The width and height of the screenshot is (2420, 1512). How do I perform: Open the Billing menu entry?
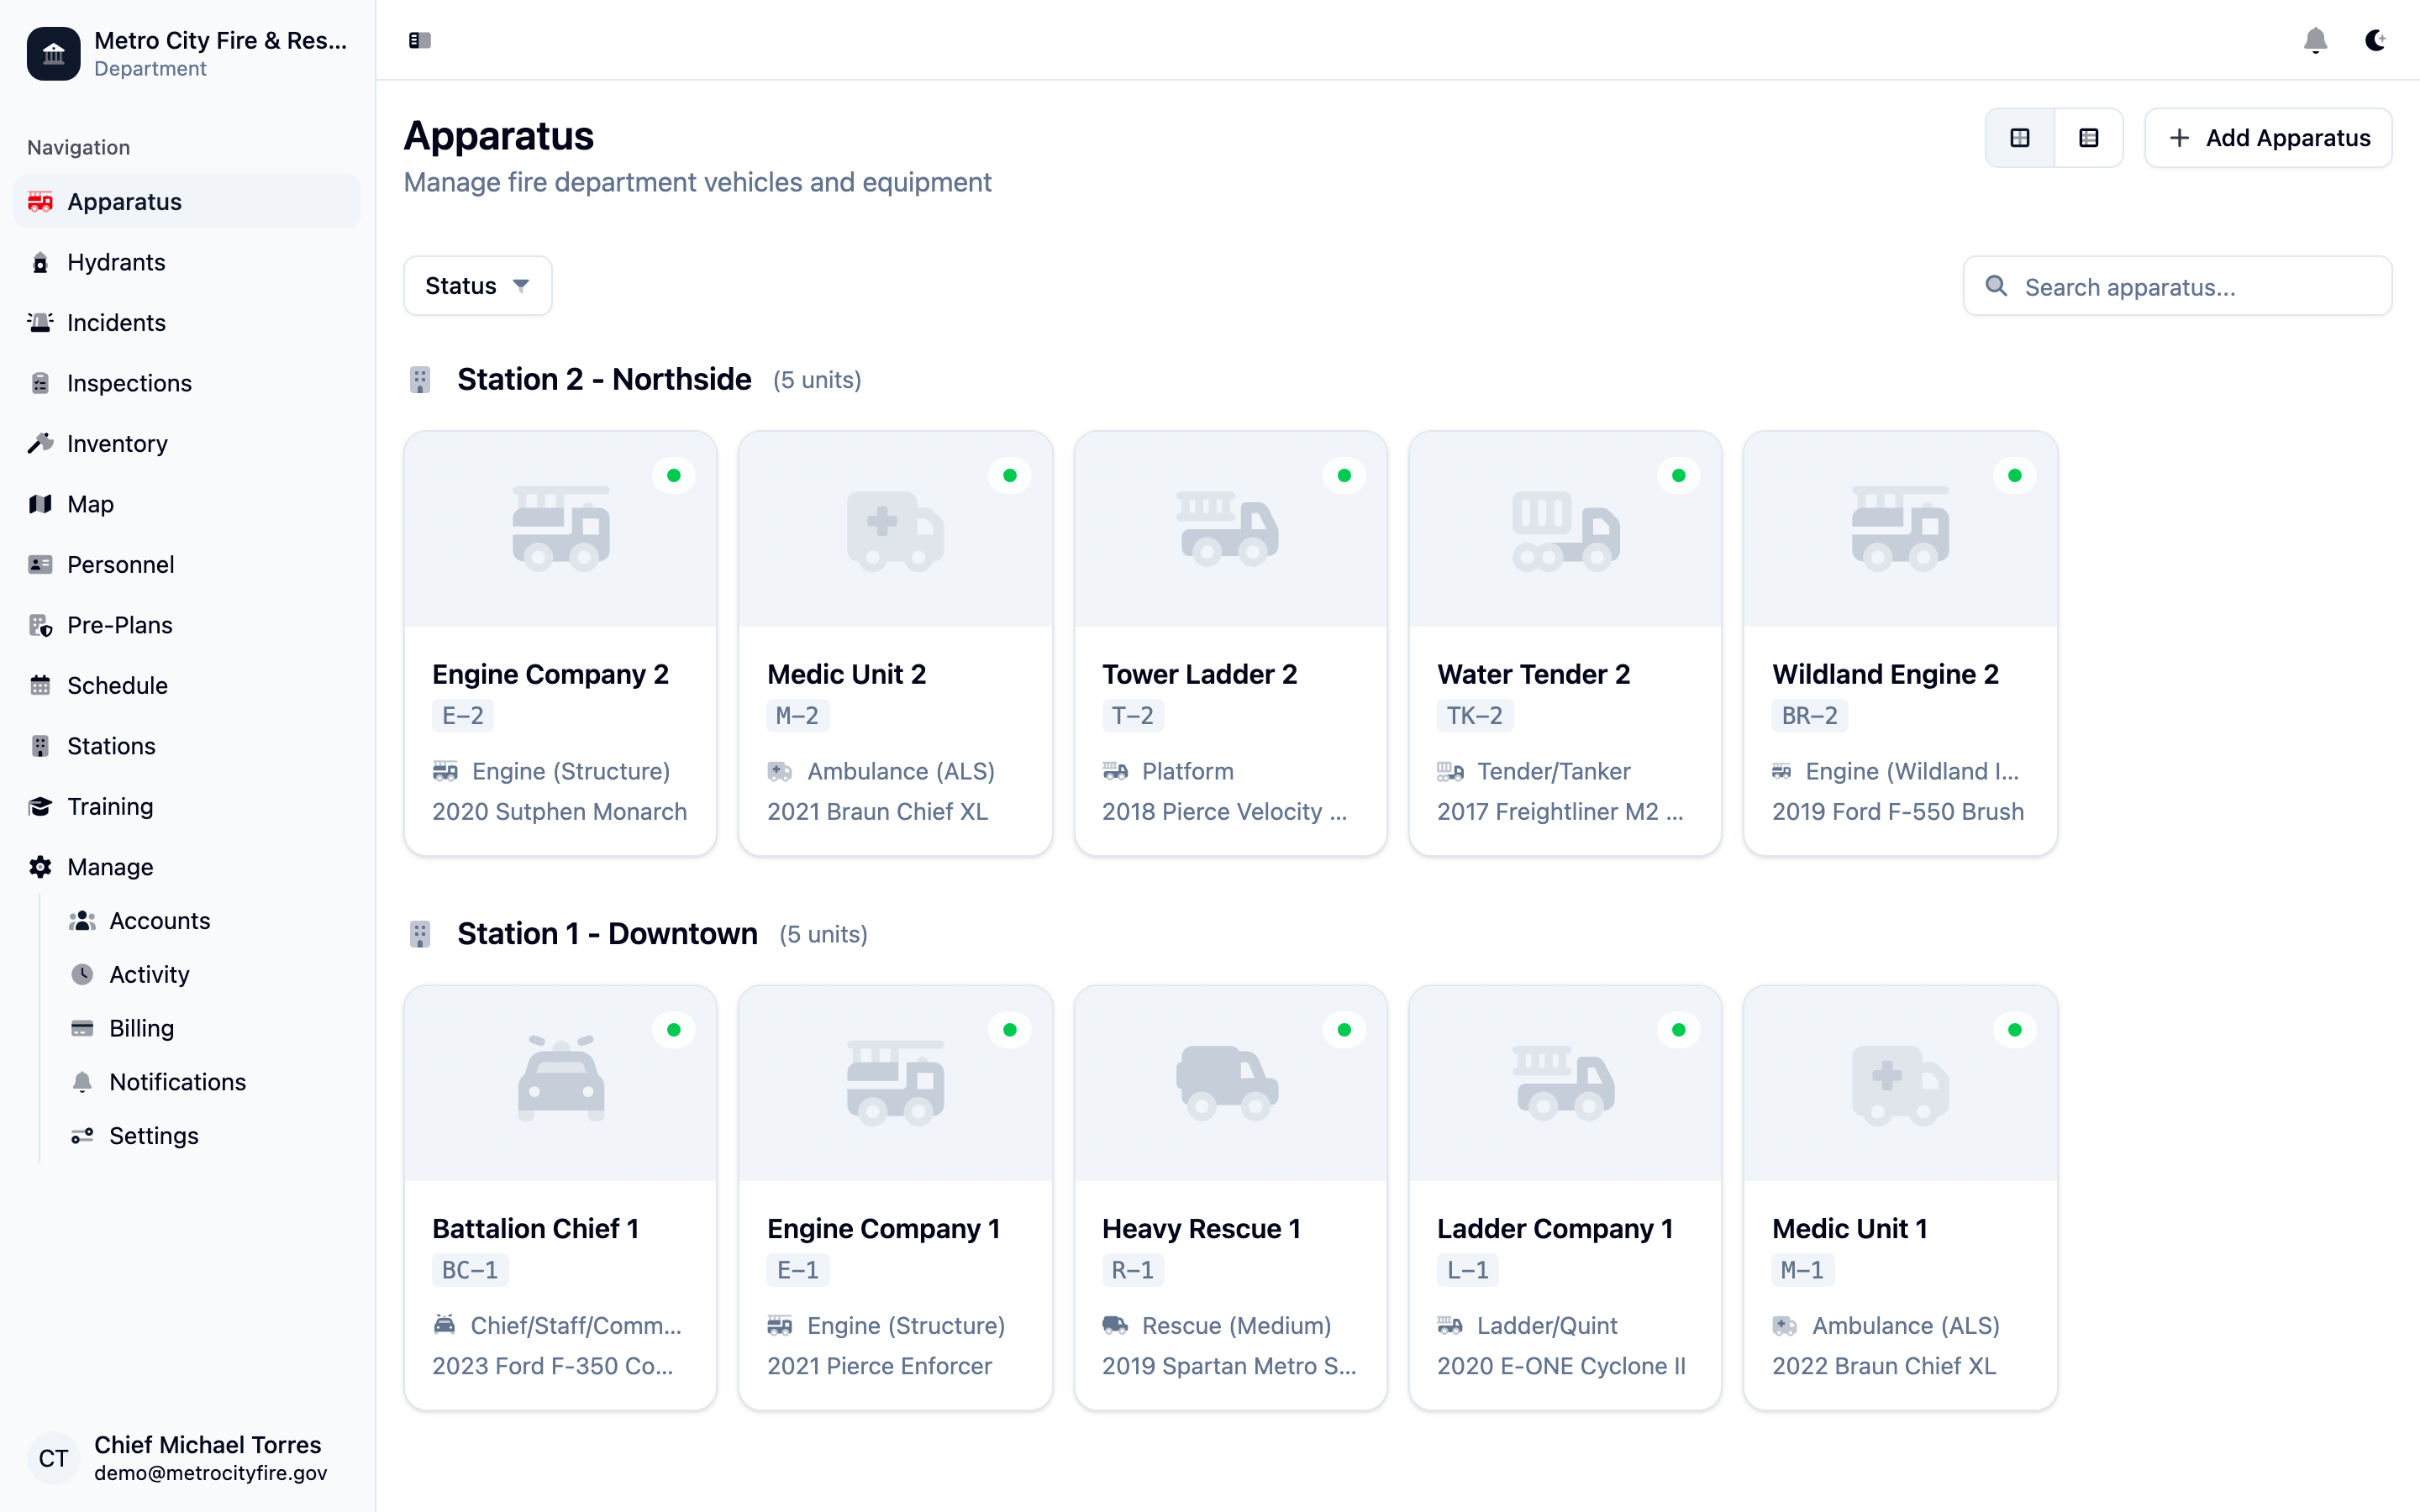[x=143, y=1028]
